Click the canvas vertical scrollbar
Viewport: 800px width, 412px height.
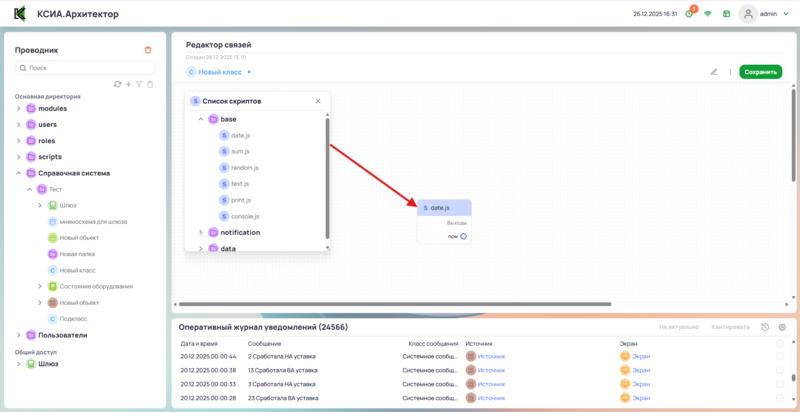[x=793, y=136]
